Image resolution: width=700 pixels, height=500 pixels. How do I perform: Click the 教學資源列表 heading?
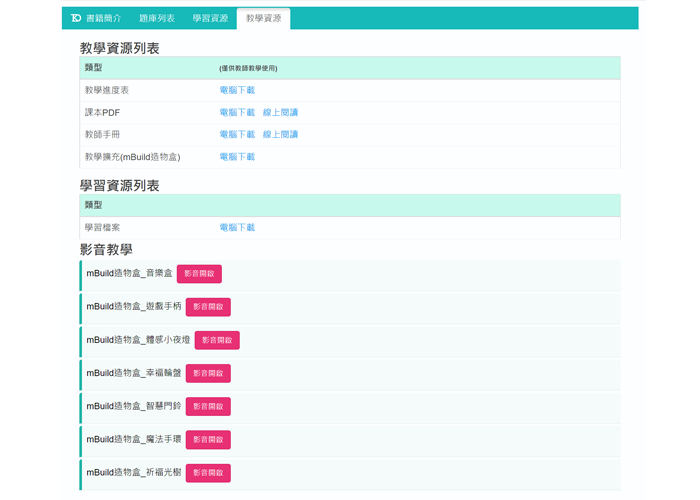click(119, 48)
